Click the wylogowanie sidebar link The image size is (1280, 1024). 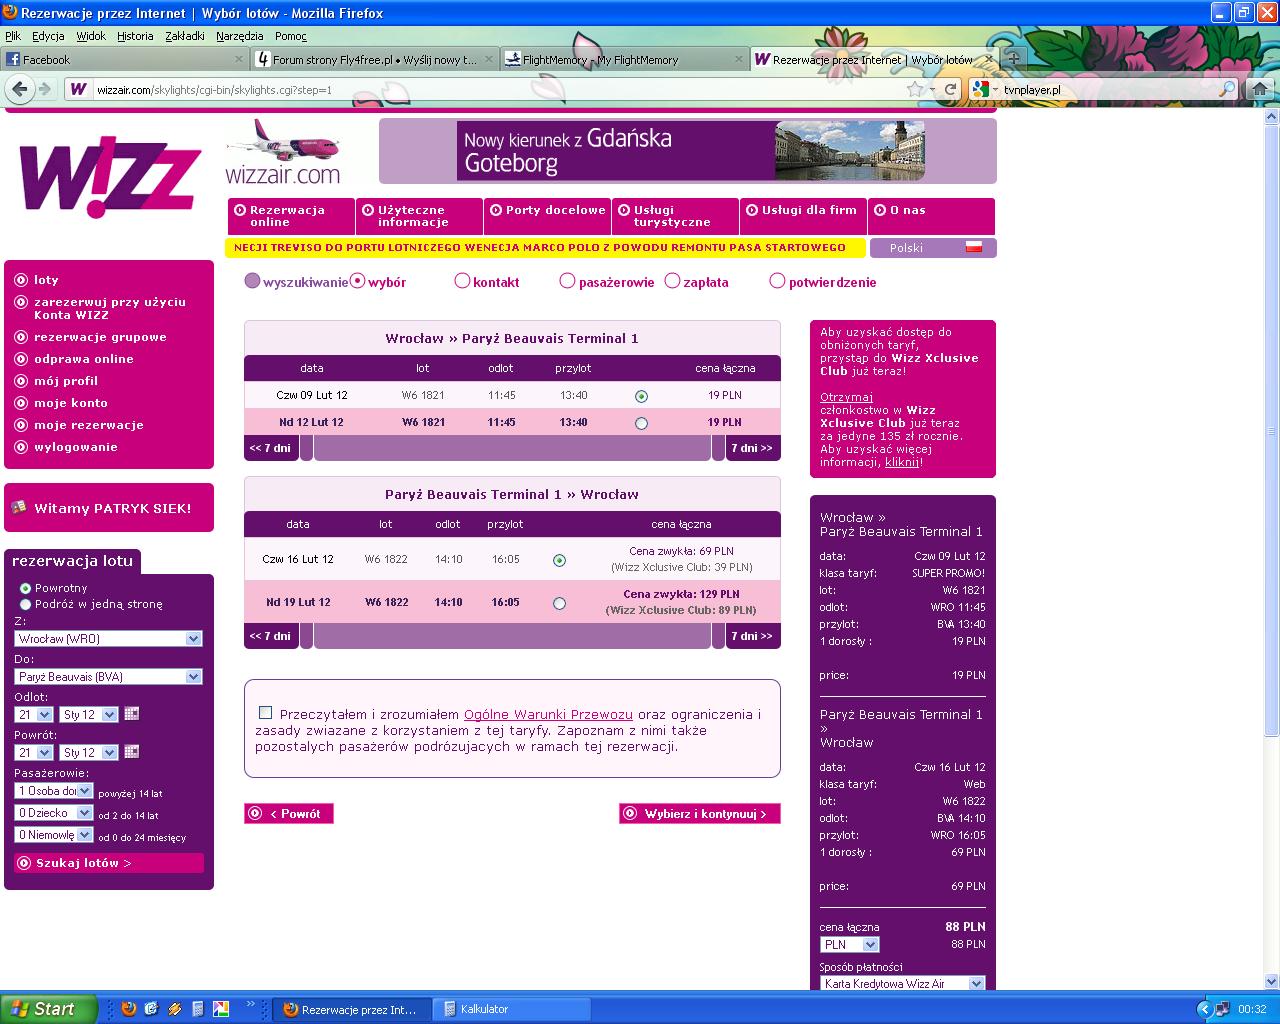[76, 447]
